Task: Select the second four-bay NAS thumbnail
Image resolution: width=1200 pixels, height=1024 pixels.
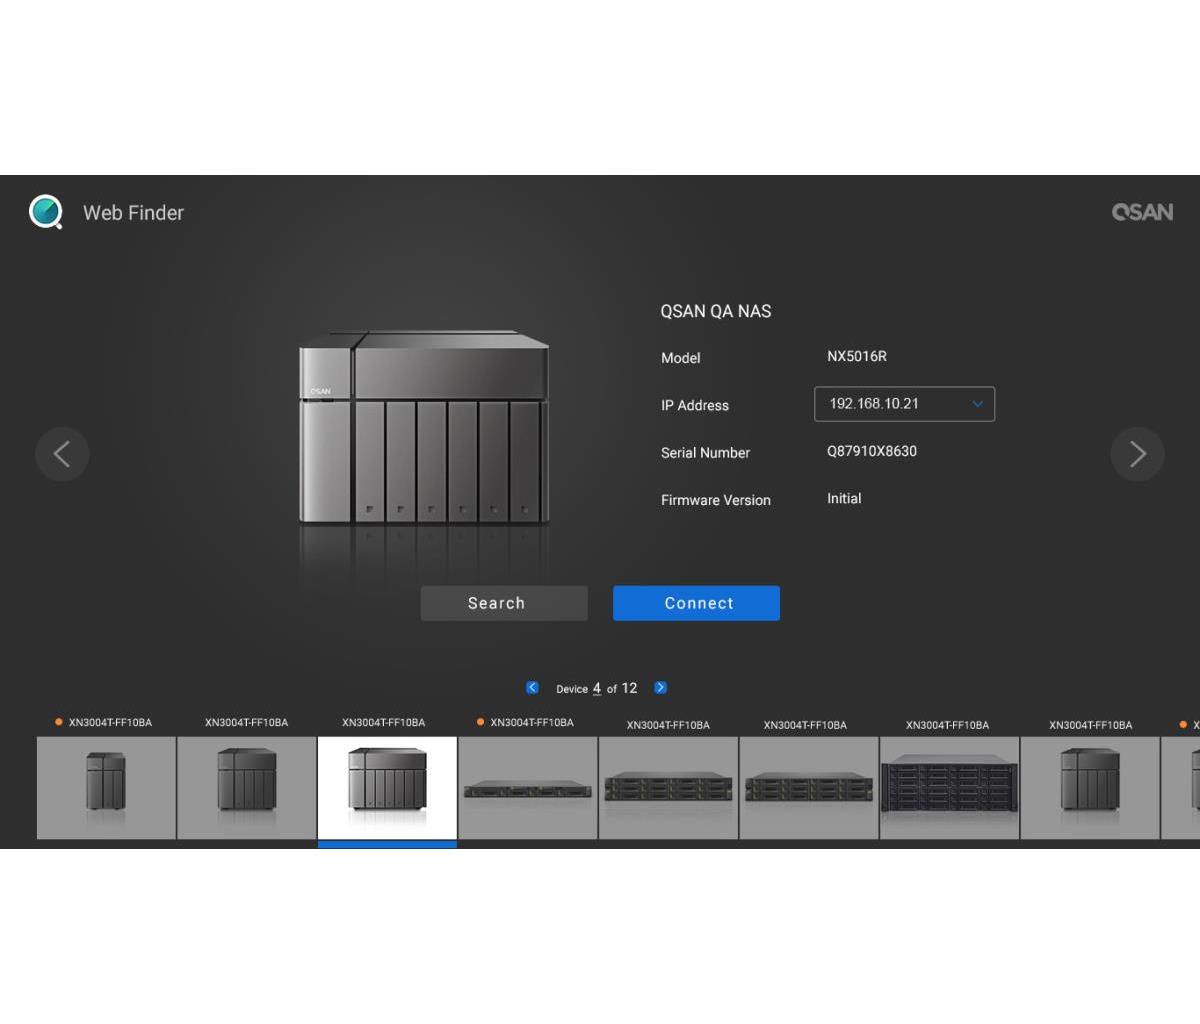Action: pos(247,788)
